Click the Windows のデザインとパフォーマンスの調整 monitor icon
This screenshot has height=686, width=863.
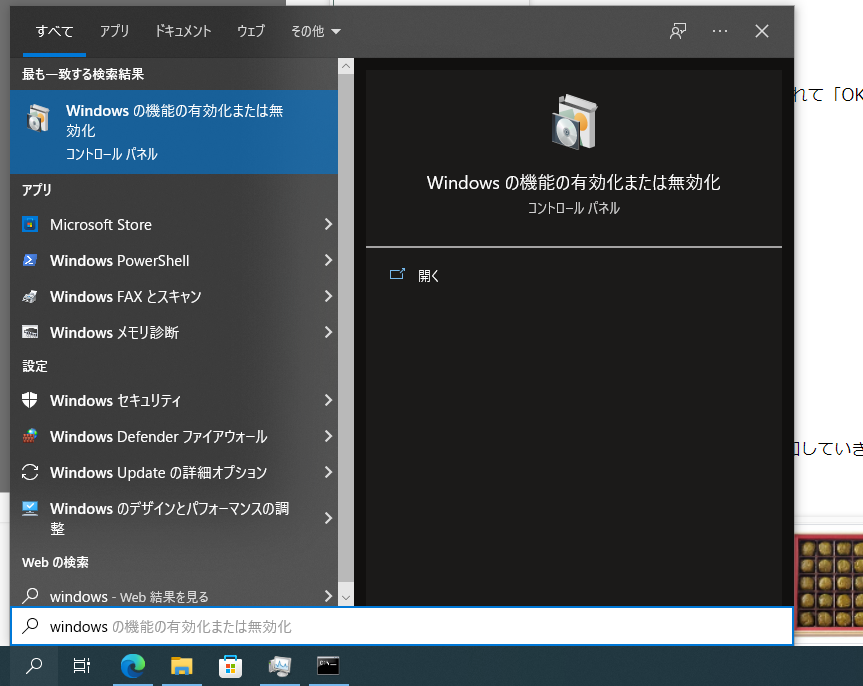pos(30,508)
